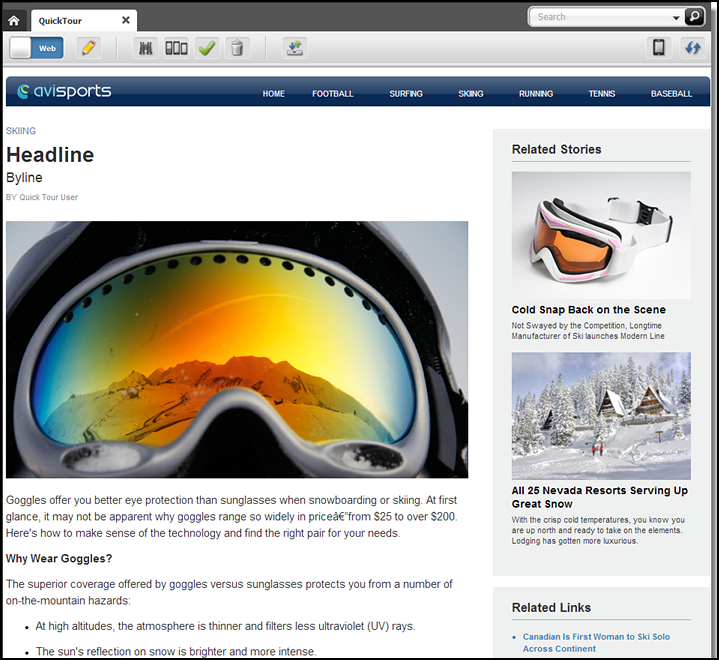The width and height of the screenshot is (719, 660).
Task: Select the Headline text
Action: pos(50,155)
